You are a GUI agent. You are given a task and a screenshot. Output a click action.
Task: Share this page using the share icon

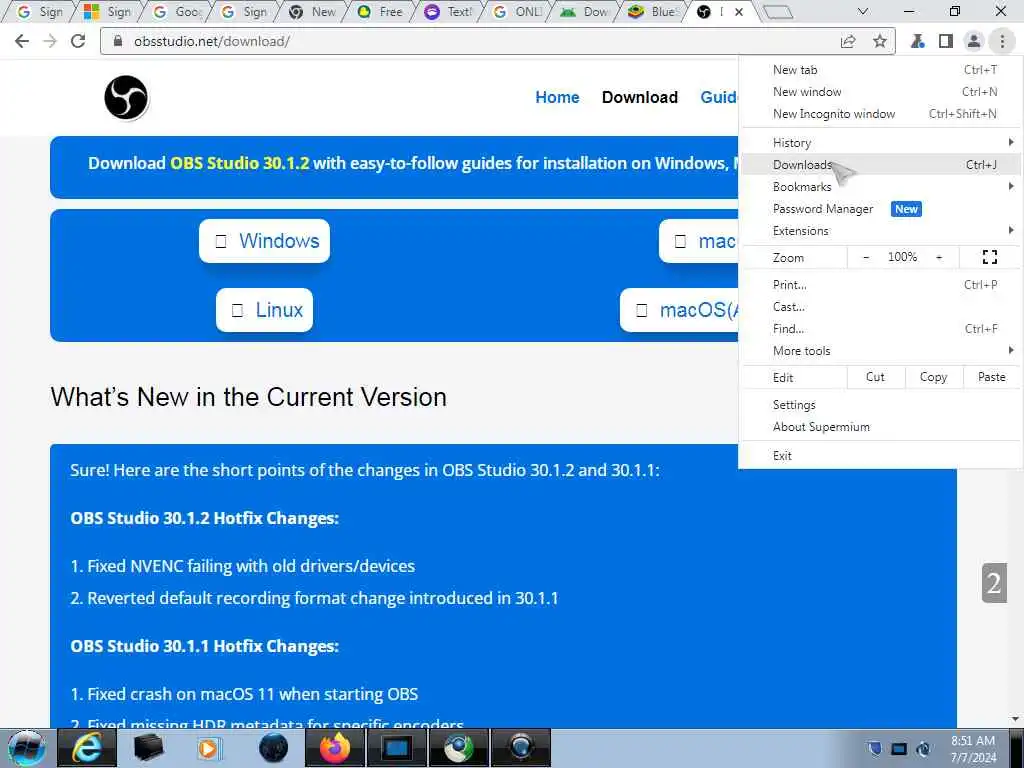coord(848,41)
